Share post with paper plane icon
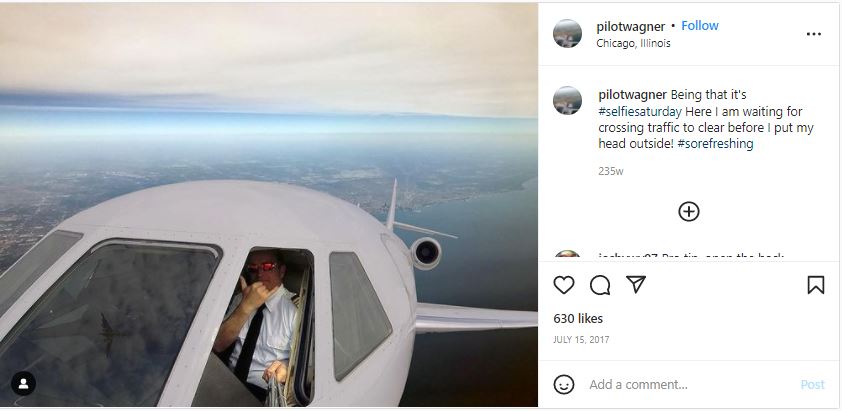 pyautogui.click(x=636, y=284)
